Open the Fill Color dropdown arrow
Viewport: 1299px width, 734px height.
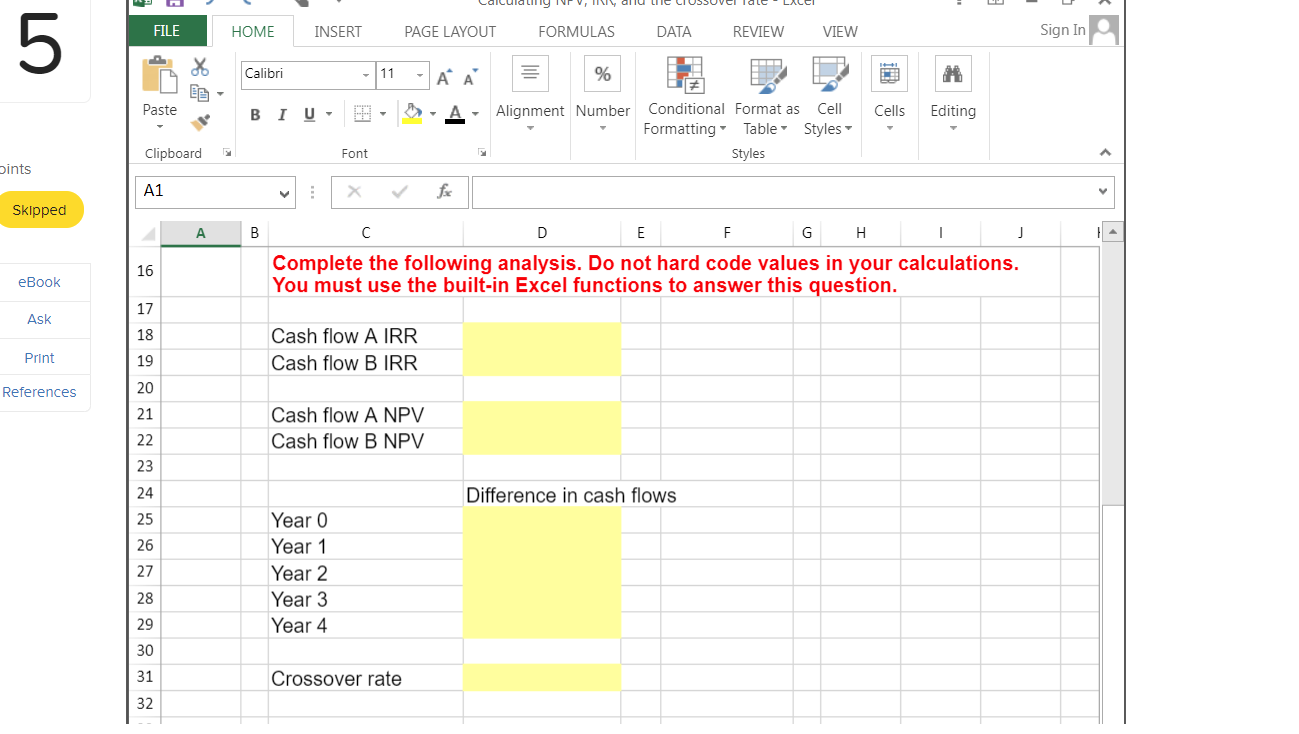(431, 114)
